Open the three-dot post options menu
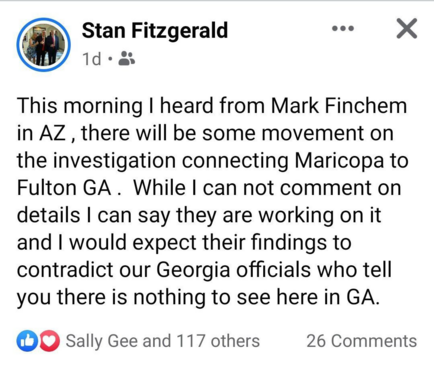The width and height of the screenshot is (434, 369). [343, 29]
